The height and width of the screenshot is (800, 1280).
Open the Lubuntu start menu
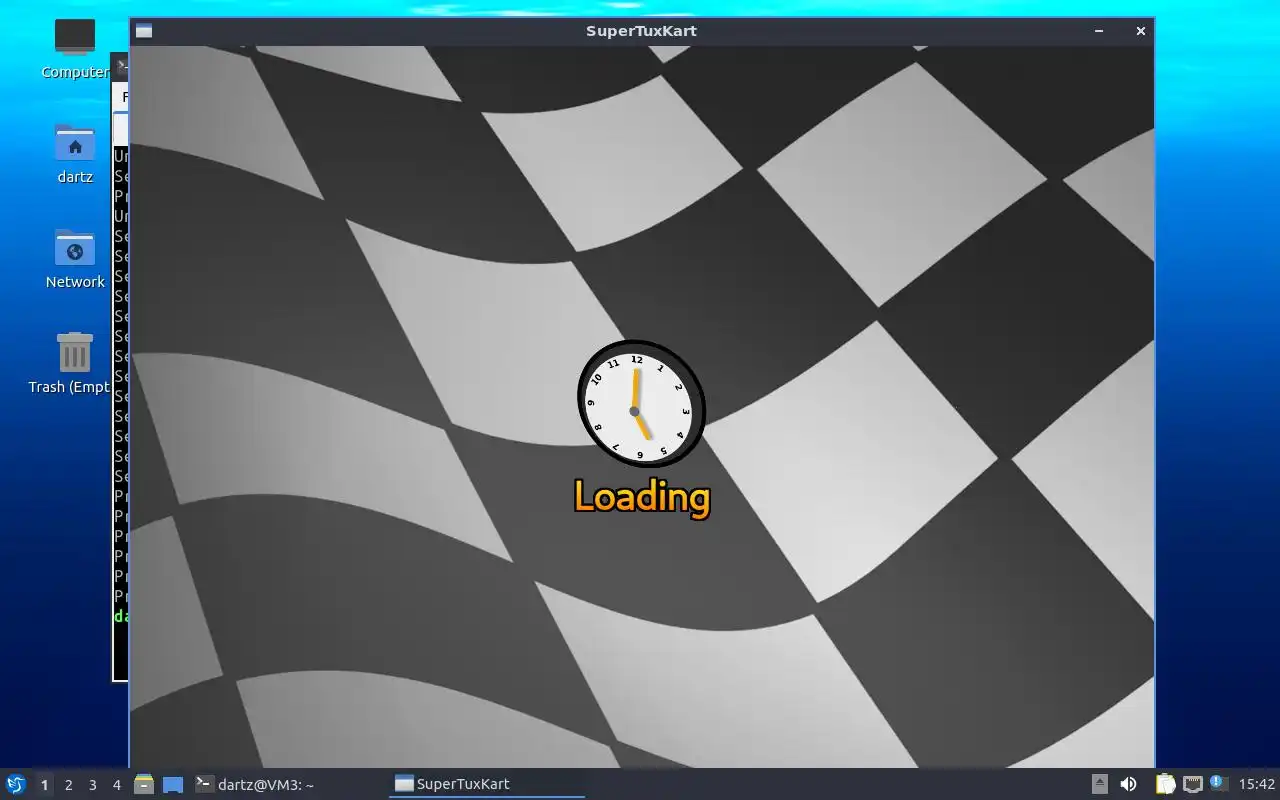click(16, 785)
